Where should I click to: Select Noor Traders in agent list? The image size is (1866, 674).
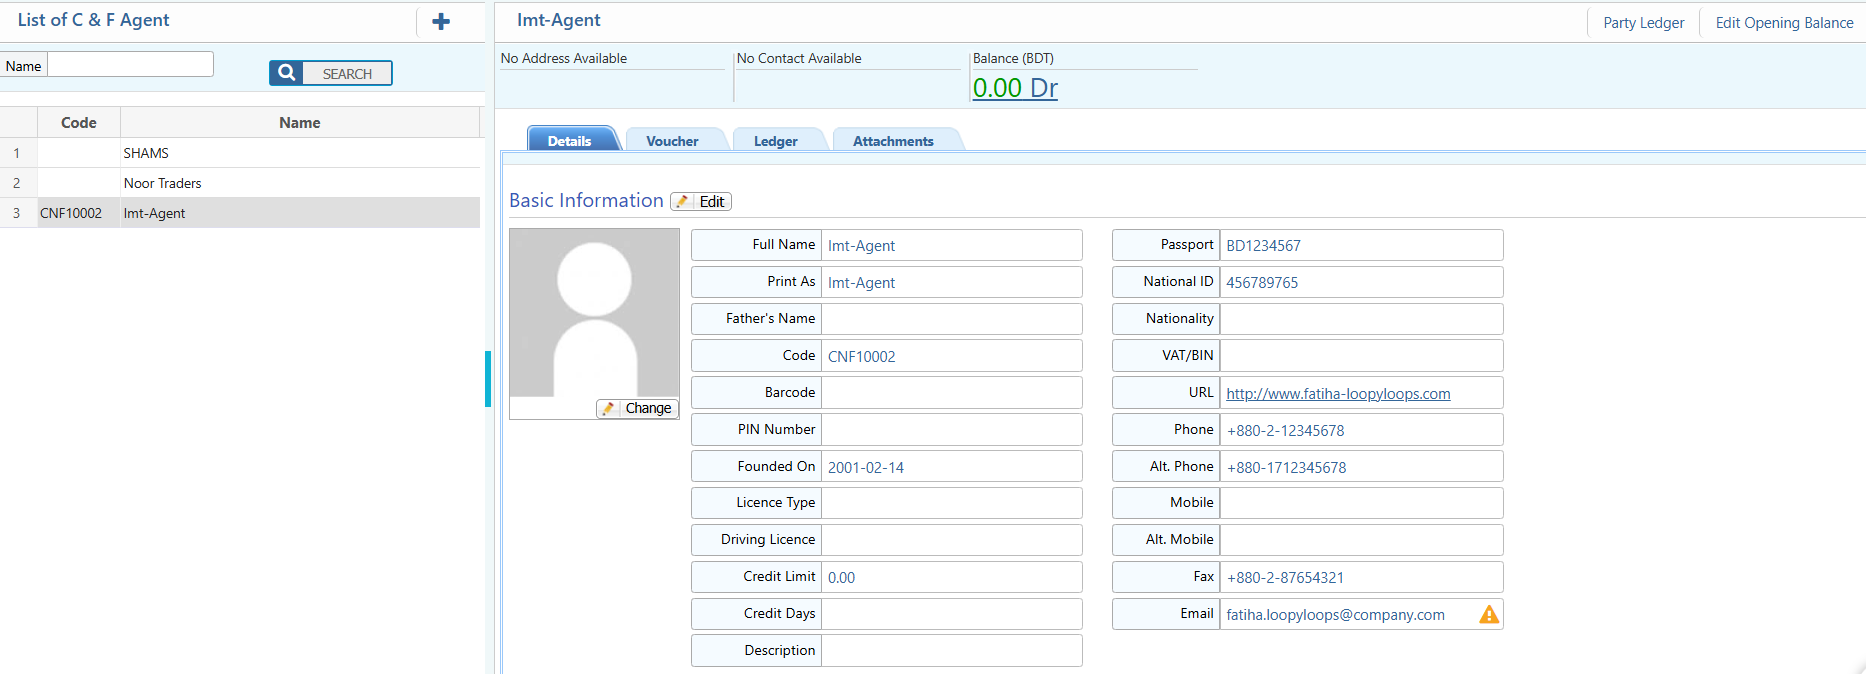[163, 183]
